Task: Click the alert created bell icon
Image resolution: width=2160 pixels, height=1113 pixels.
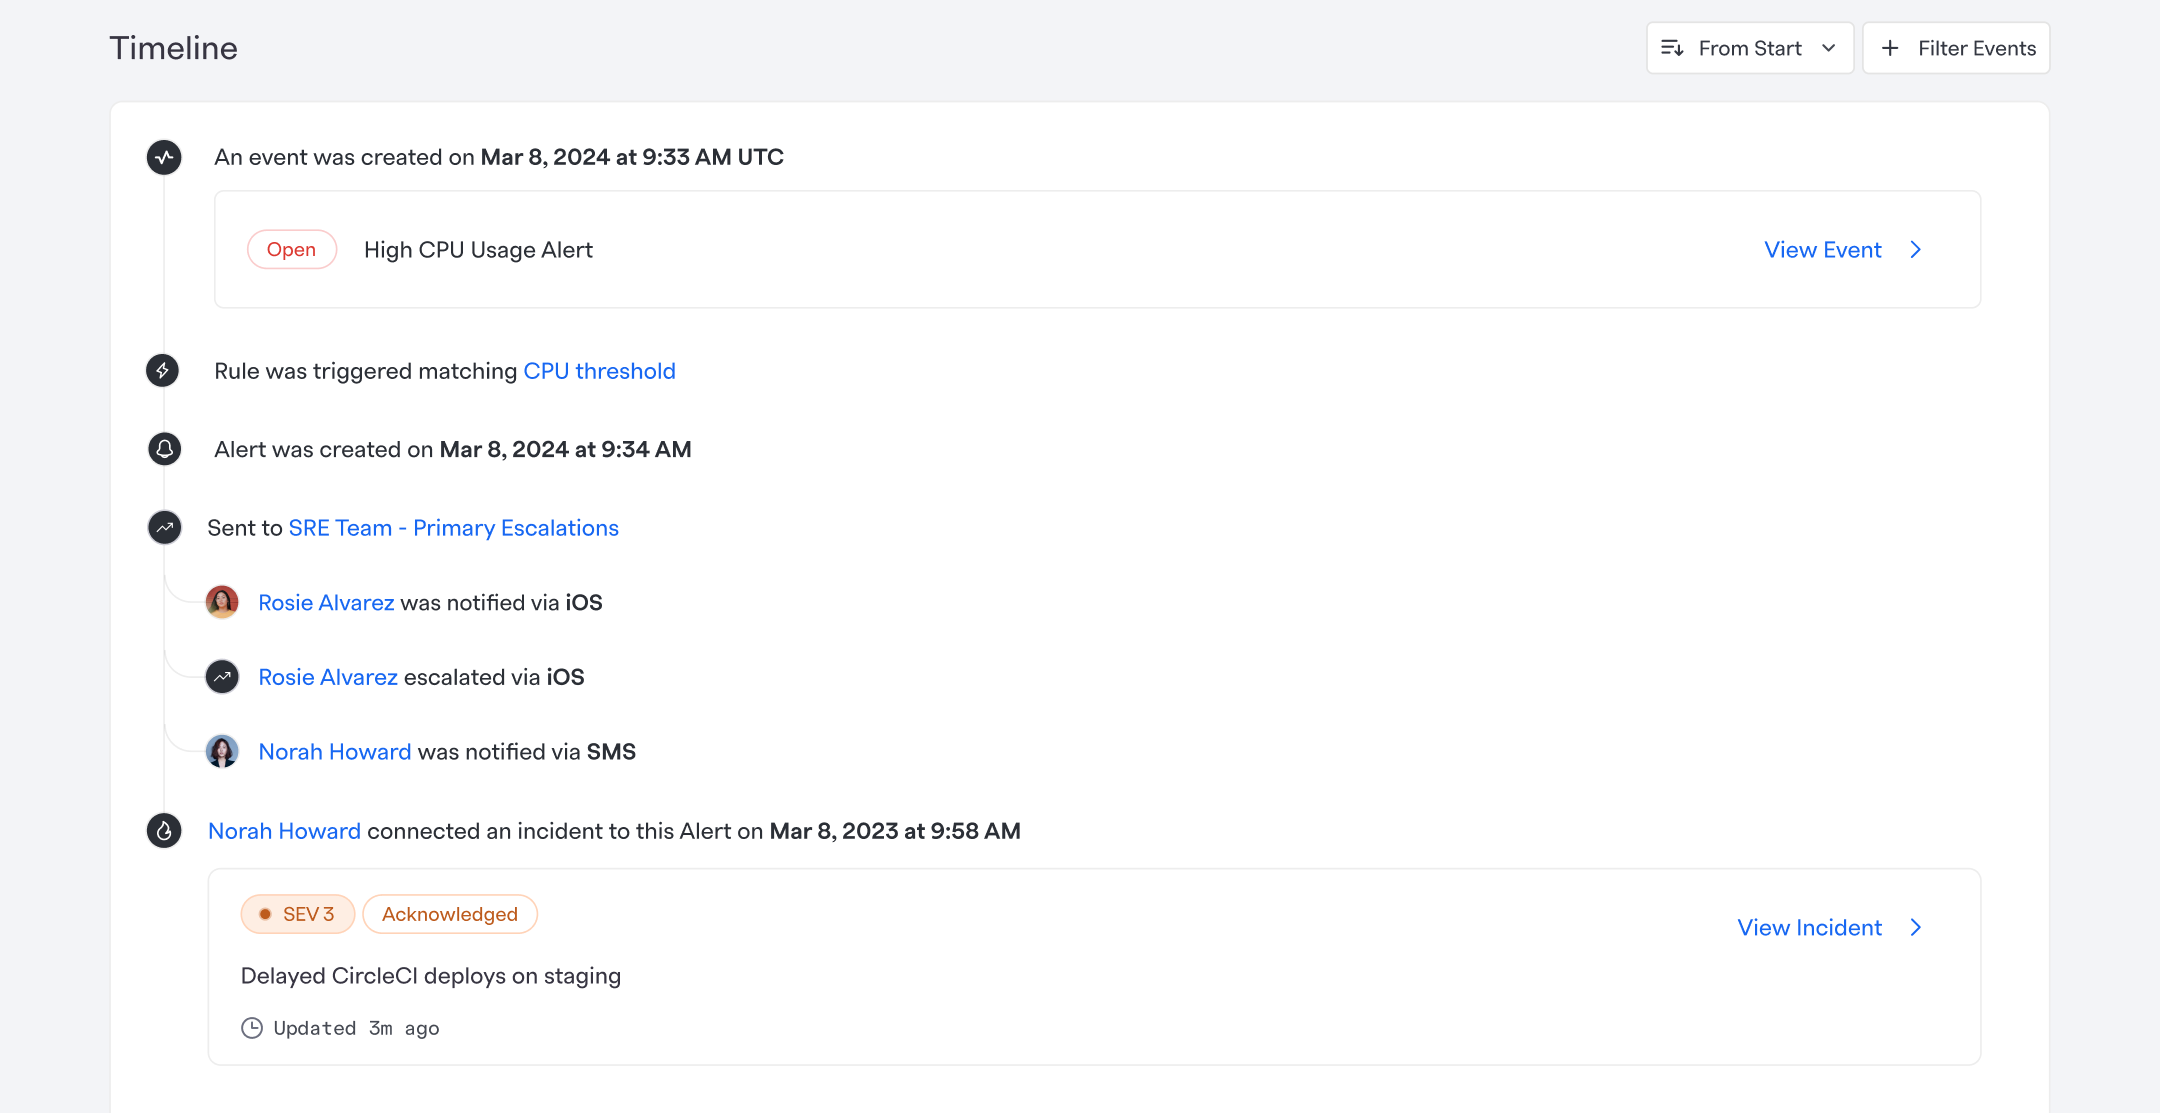Action: click(x=164, y=449)
